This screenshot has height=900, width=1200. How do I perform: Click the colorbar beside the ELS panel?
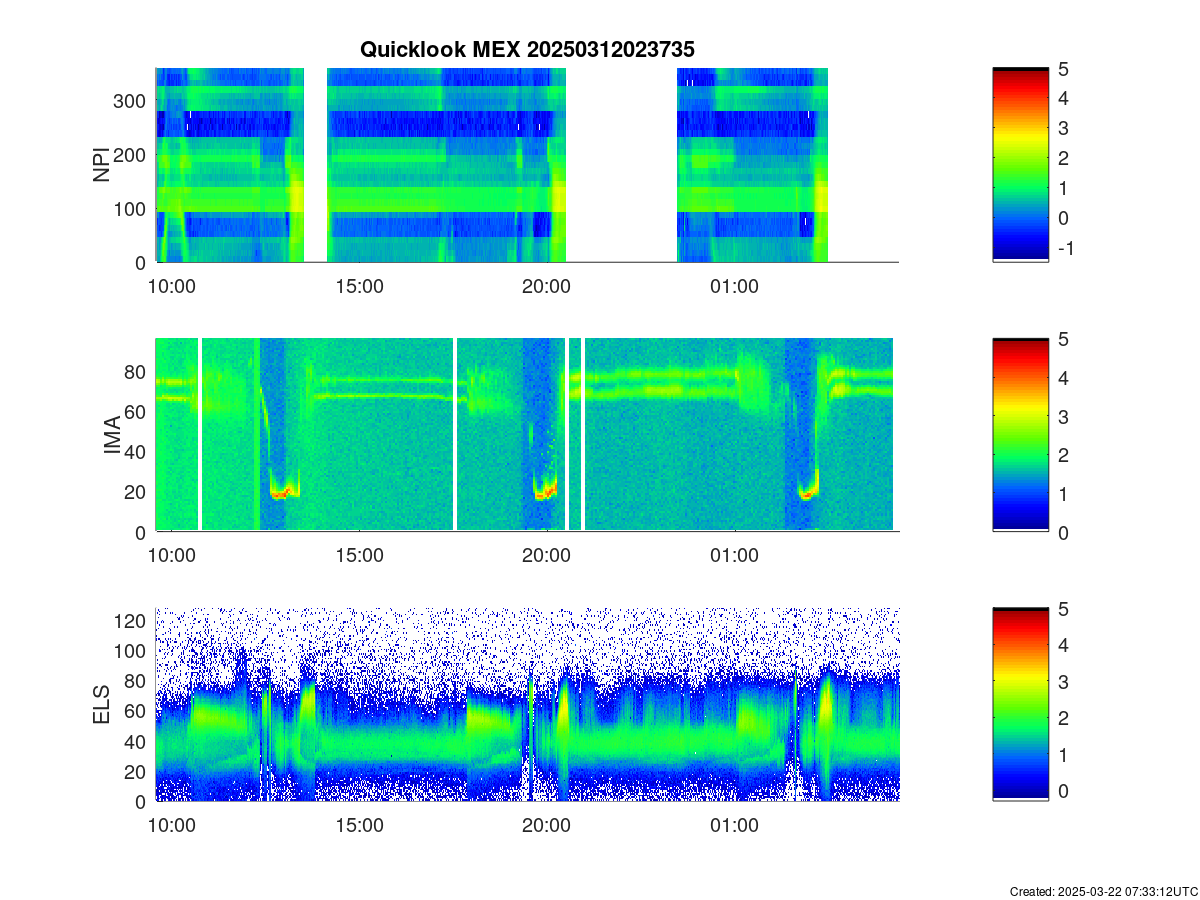(x=1020, y=704)
